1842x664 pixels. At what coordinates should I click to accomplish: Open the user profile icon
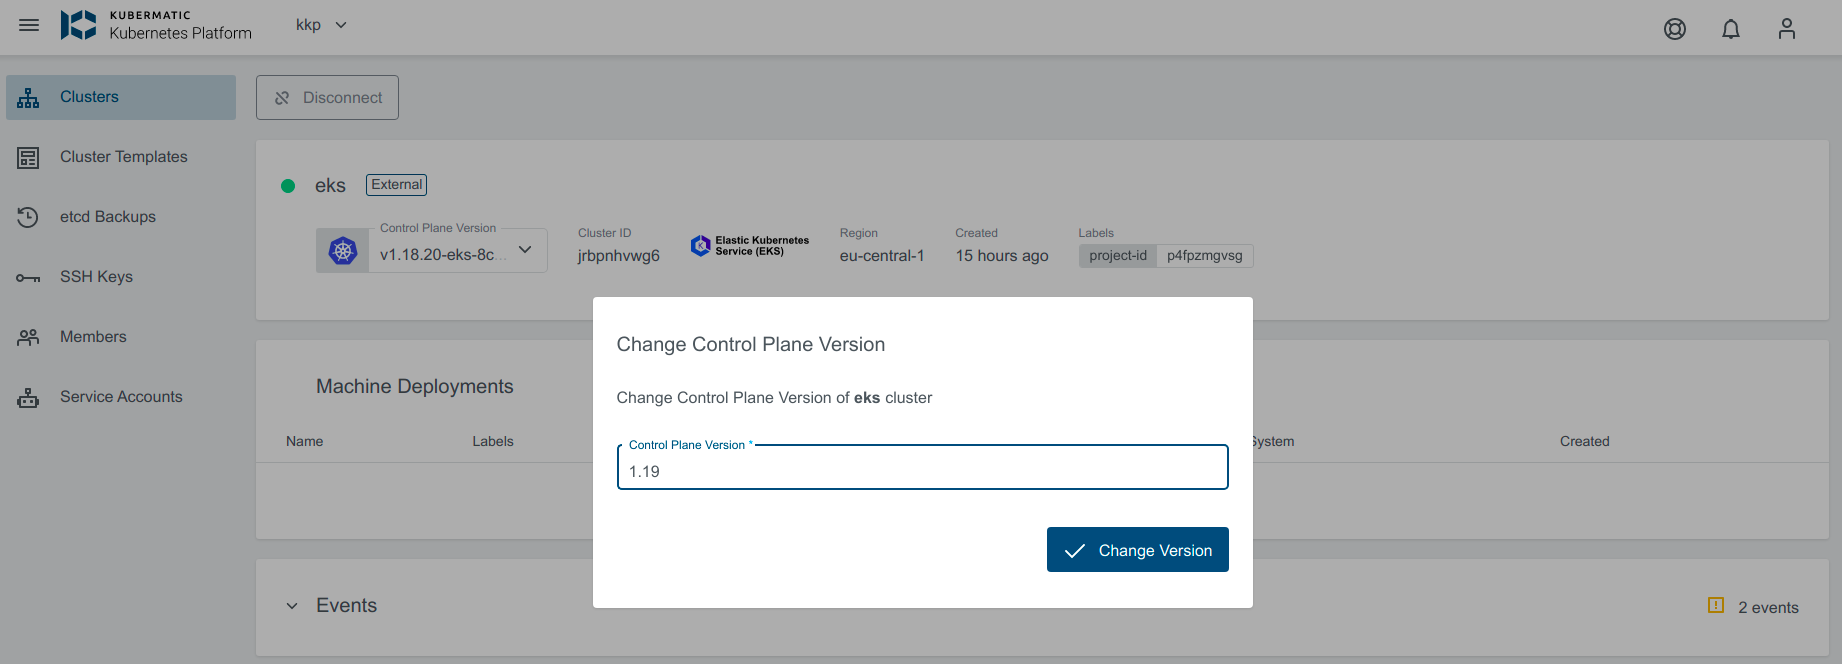pos(1786,29)
